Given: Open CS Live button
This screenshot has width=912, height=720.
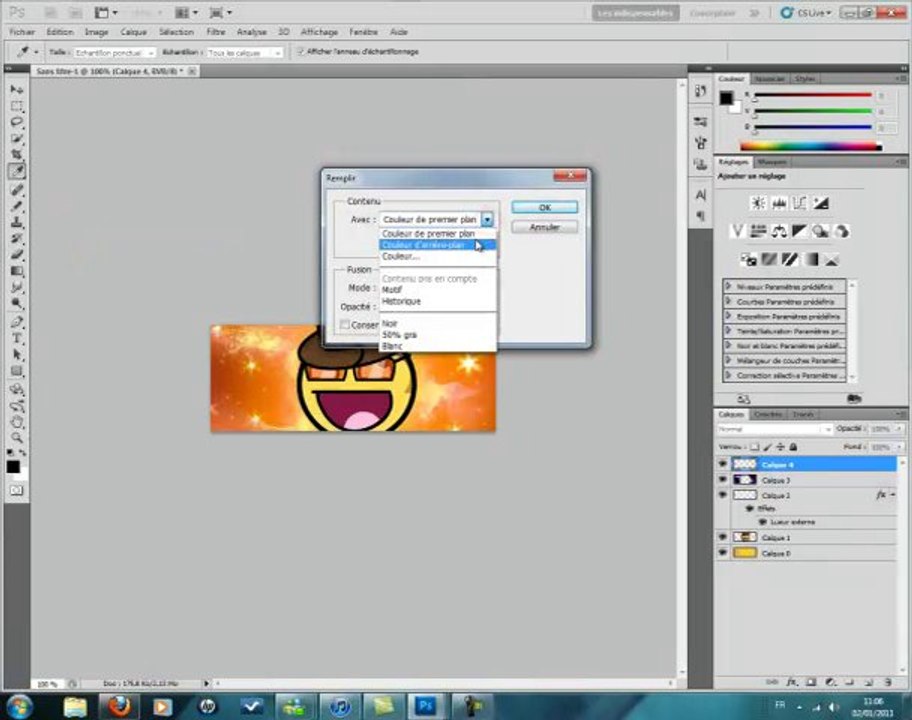Looking at the screenshot, I should 806,13.
